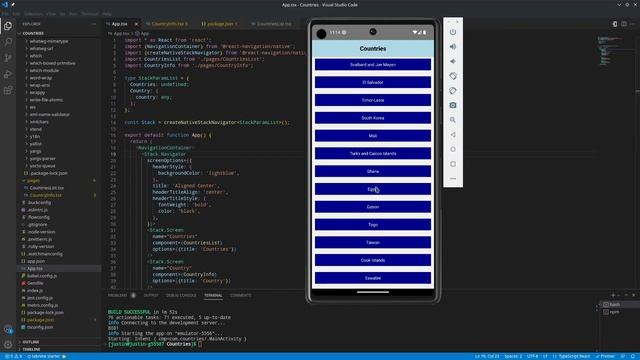Viewport: 640px width, 360px height.
Task: Expand the OUTLINE section
Action: (31, 342)
